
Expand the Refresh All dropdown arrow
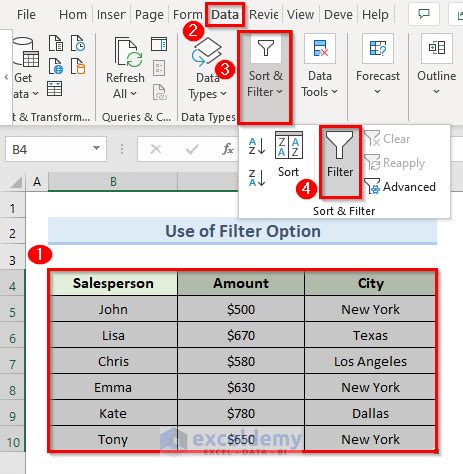133,94
